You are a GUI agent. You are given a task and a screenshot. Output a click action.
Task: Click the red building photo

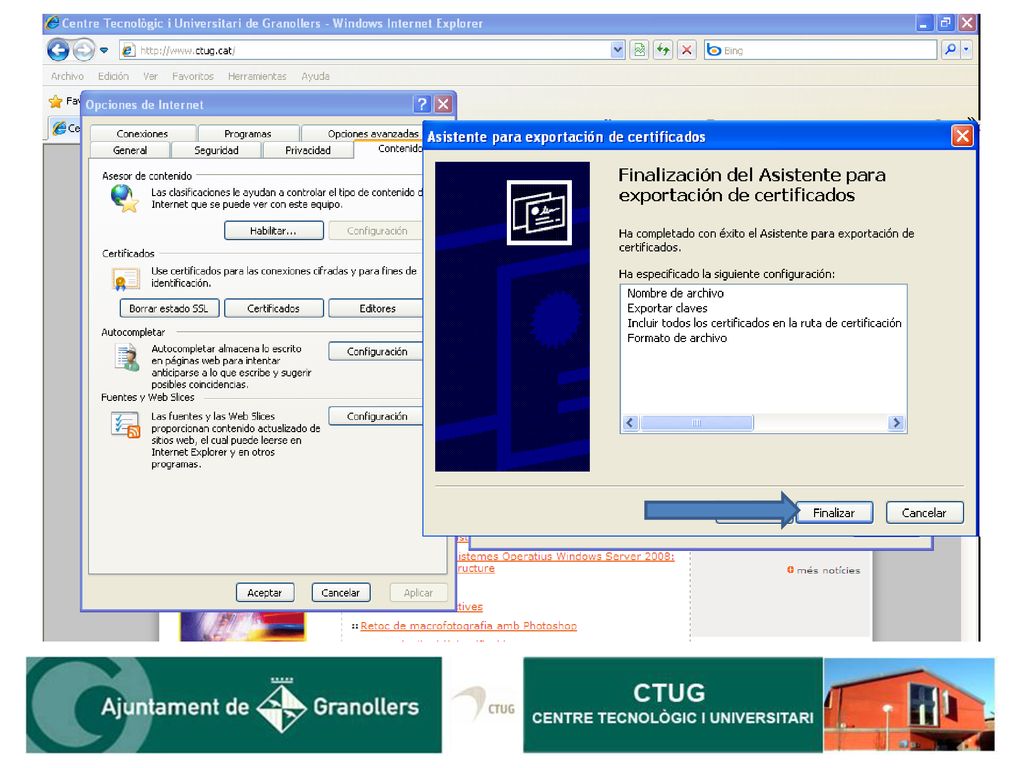tap(909, 705)
